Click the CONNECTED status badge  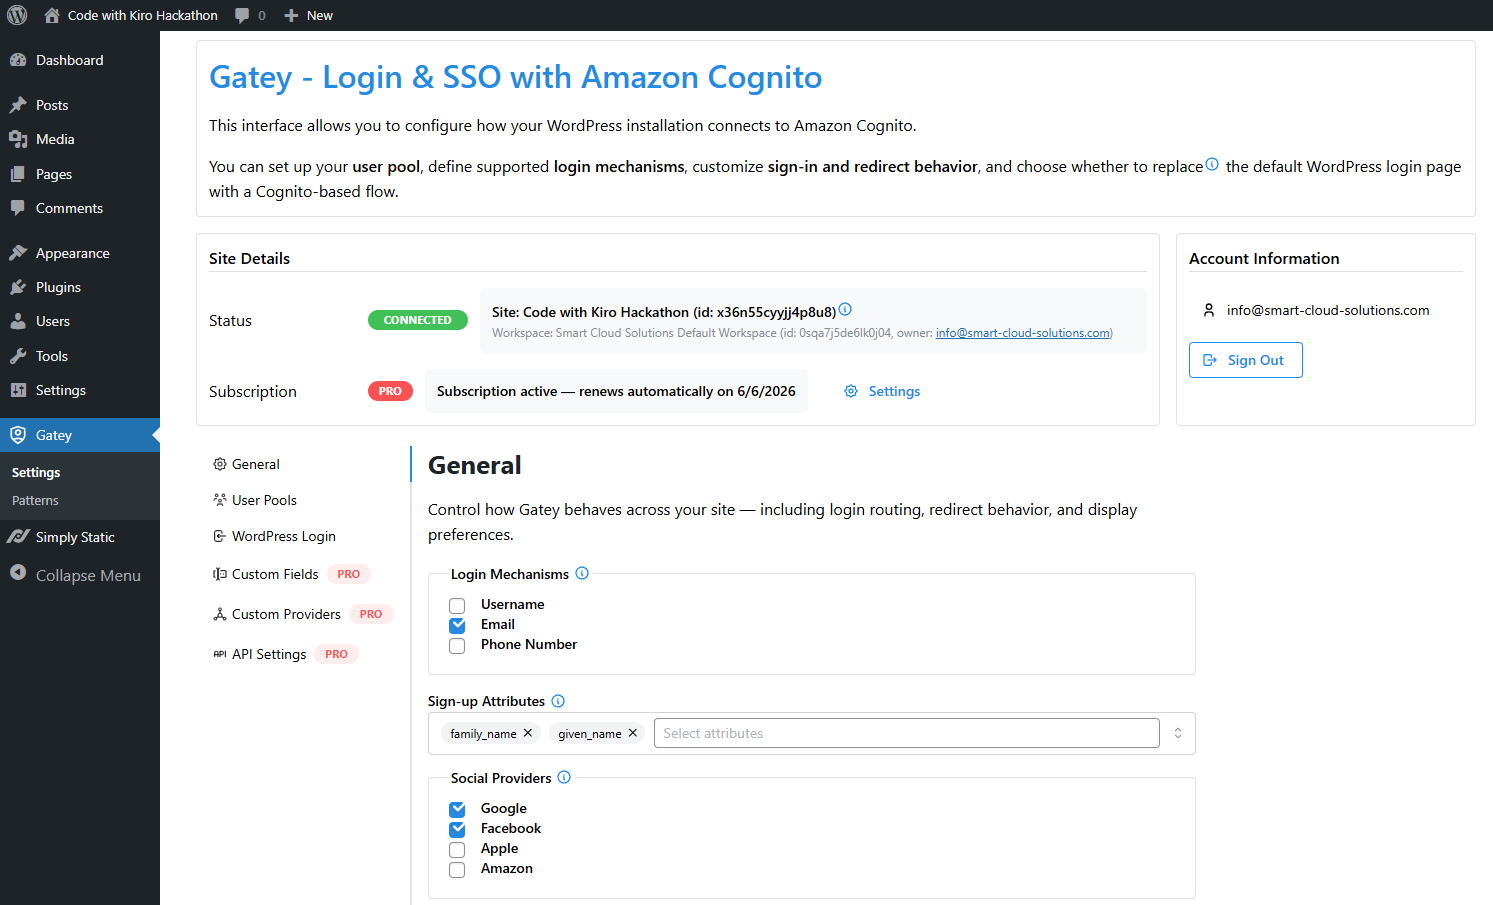click(x=418, y=320)
